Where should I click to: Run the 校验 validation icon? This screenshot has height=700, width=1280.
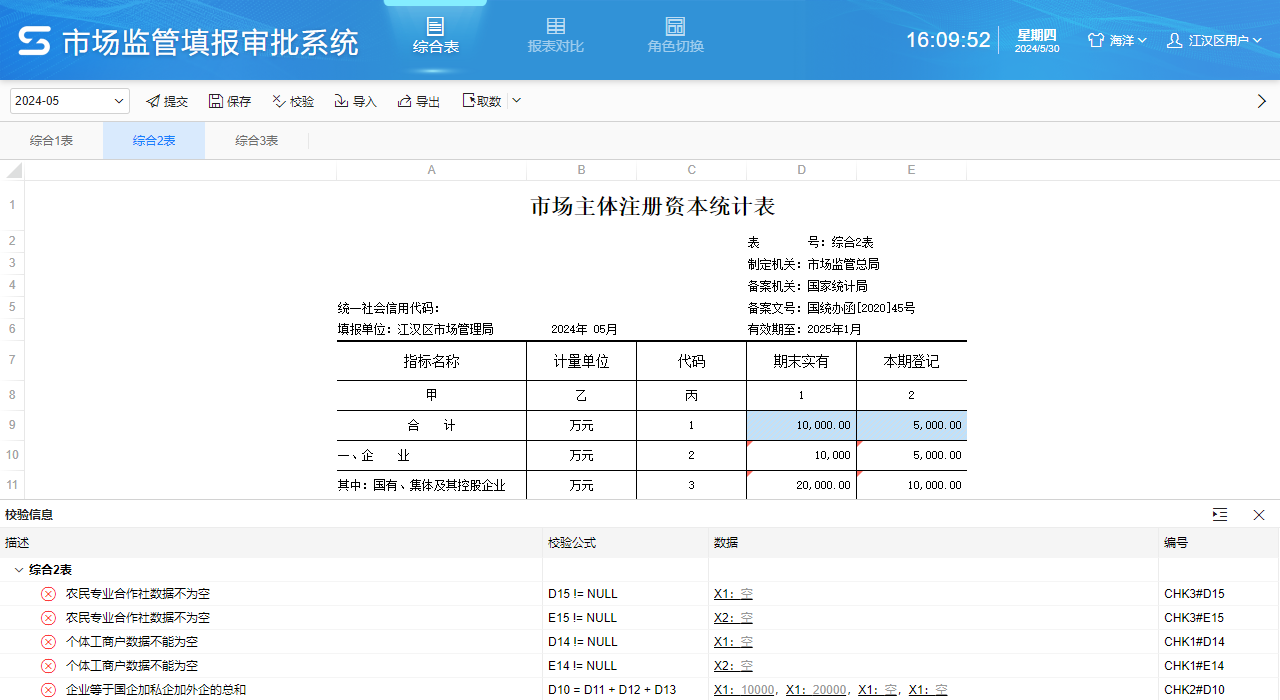point(277,100)
